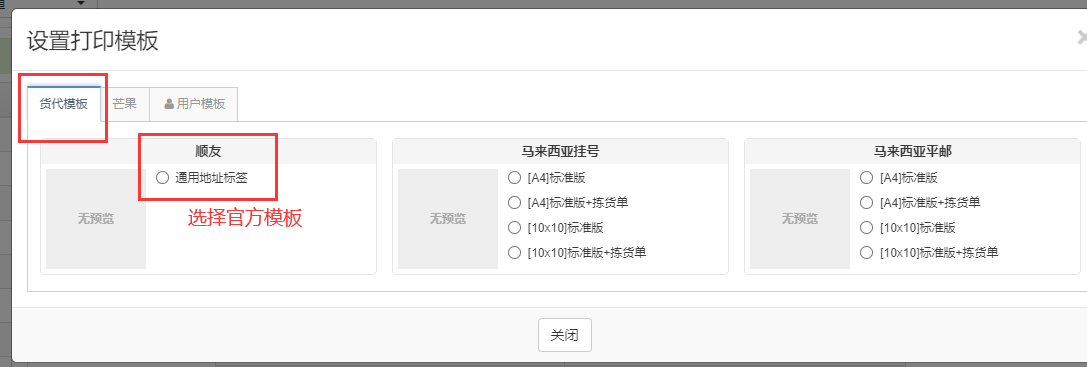Viewport: 1087px width, 367px height.
Task: Switch to the 货代模板 tab
Action: click(64, 104)
